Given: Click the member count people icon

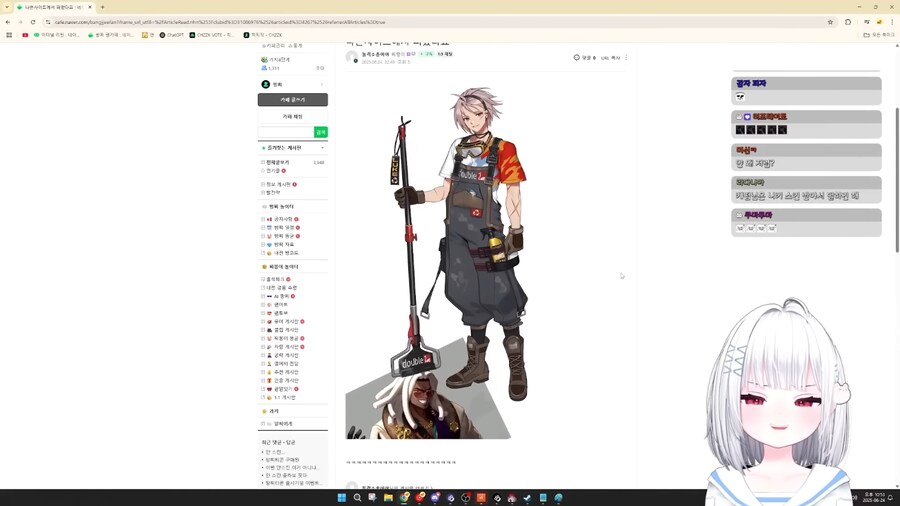Looking at the screenshot, I should 264,68.
